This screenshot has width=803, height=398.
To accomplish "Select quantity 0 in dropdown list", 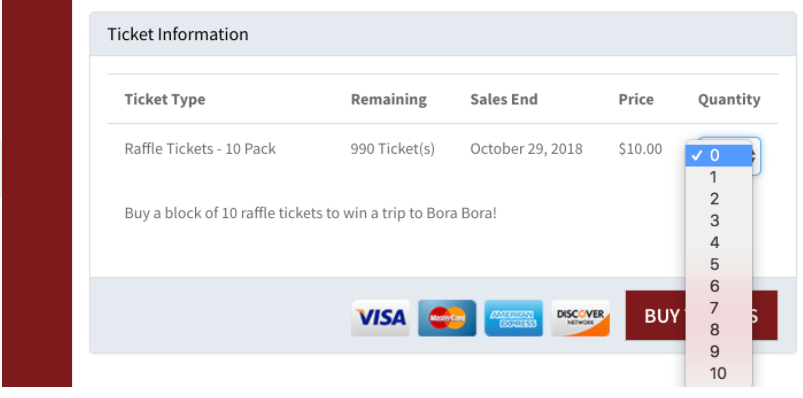I will [x=719, y=156].
